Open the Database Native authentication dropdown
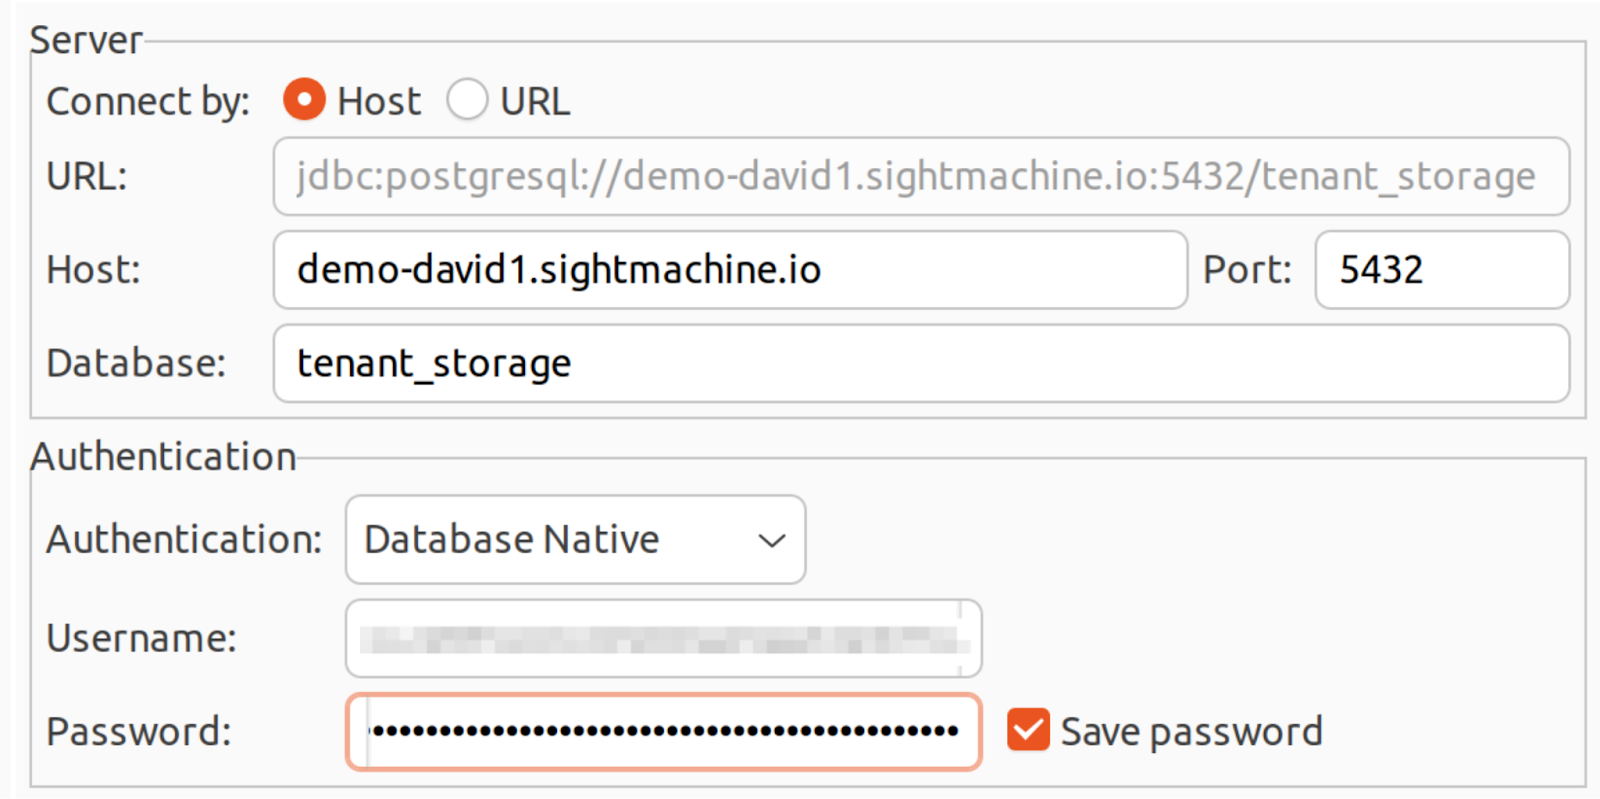The image size is (1600, 799). 575,540
